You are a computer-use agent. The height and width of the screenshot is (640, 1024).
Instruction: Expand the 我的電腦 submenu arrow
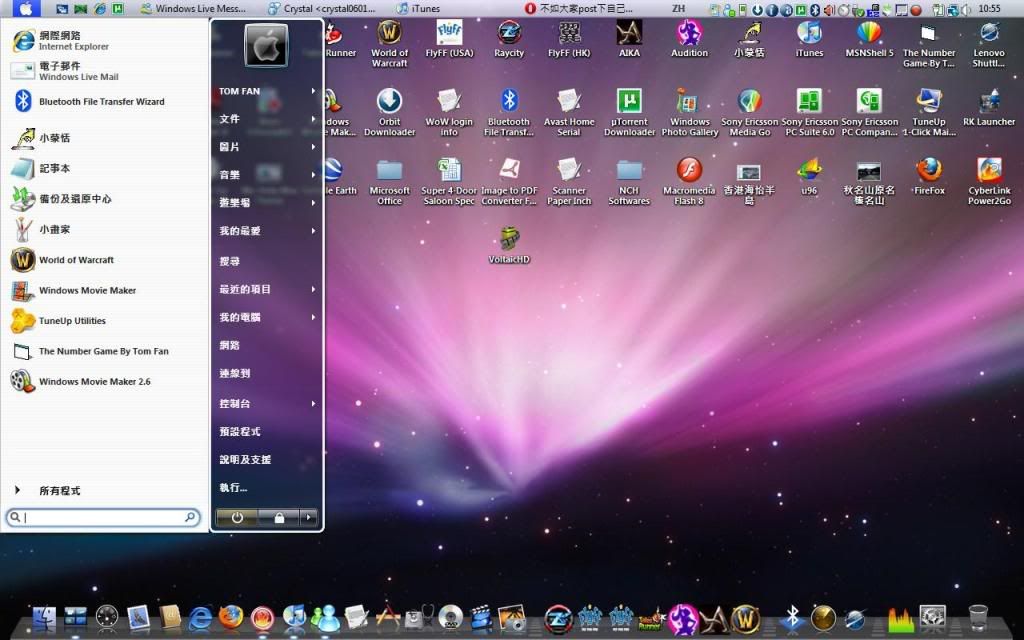pyautogui.click(x=313, y=317)
